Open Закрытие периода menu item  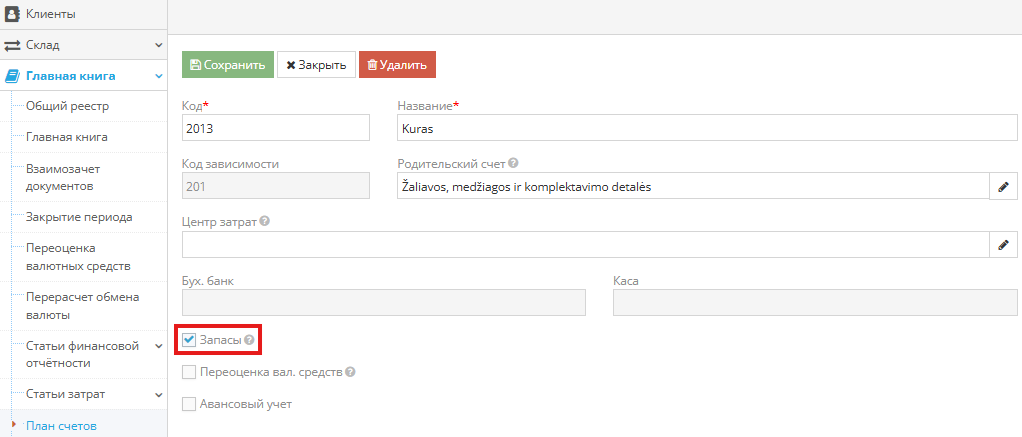[79, 216]
